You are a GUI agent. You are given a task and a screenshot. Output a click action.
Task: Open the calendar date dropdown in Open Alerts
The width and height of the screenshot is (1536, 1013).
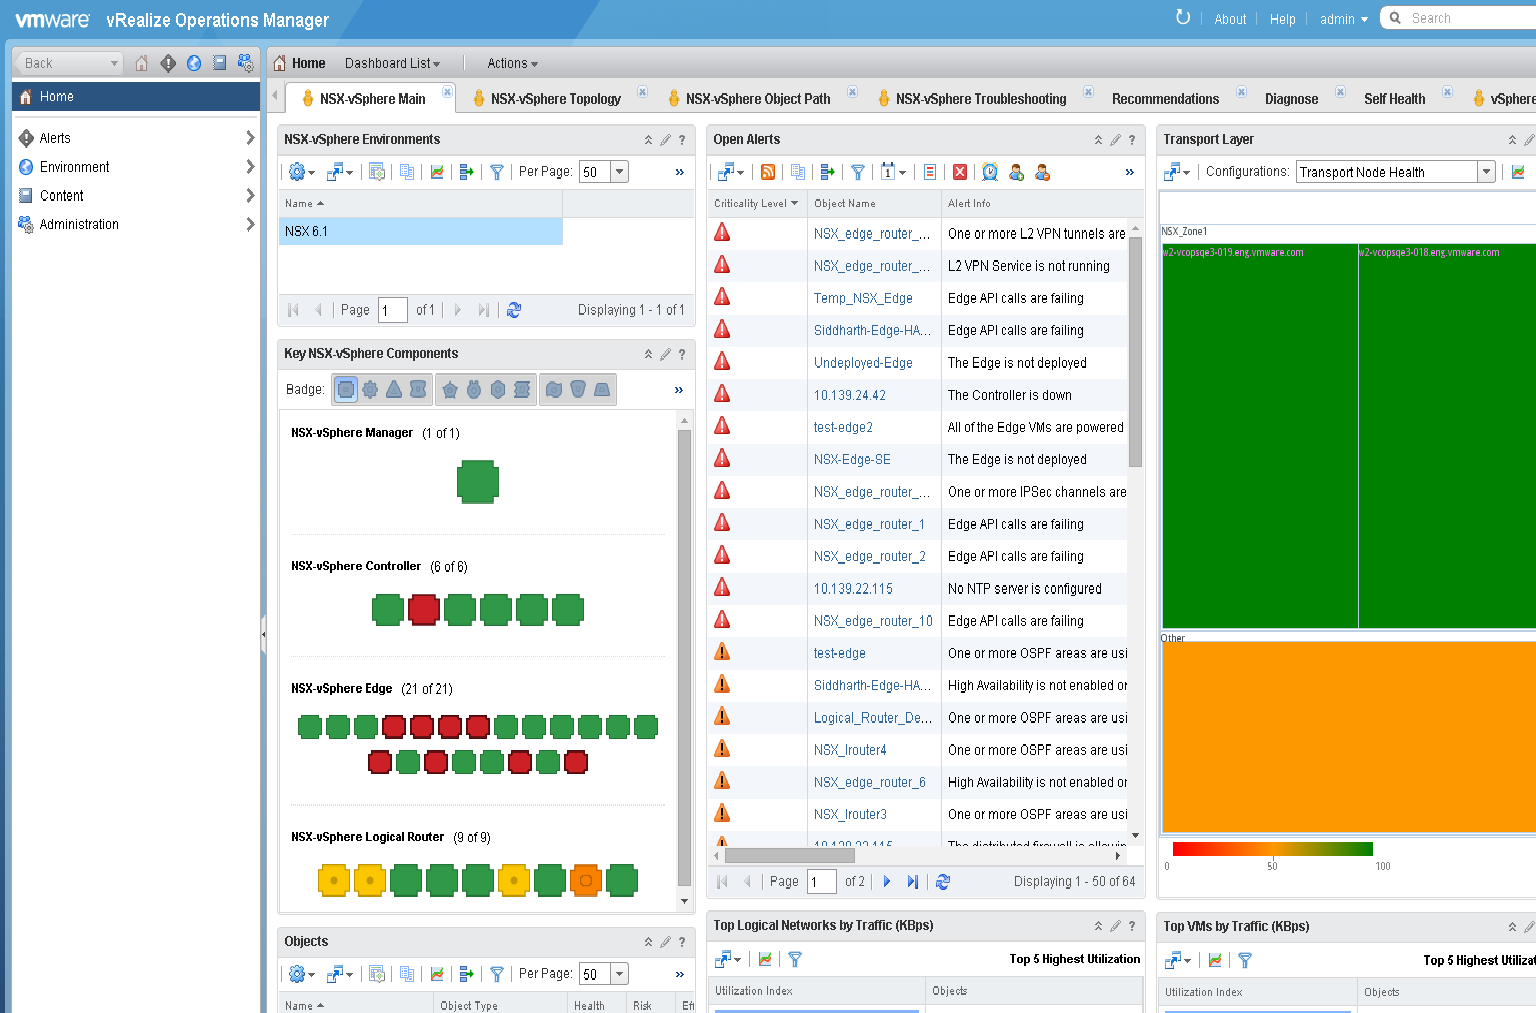tap(893, 172)
